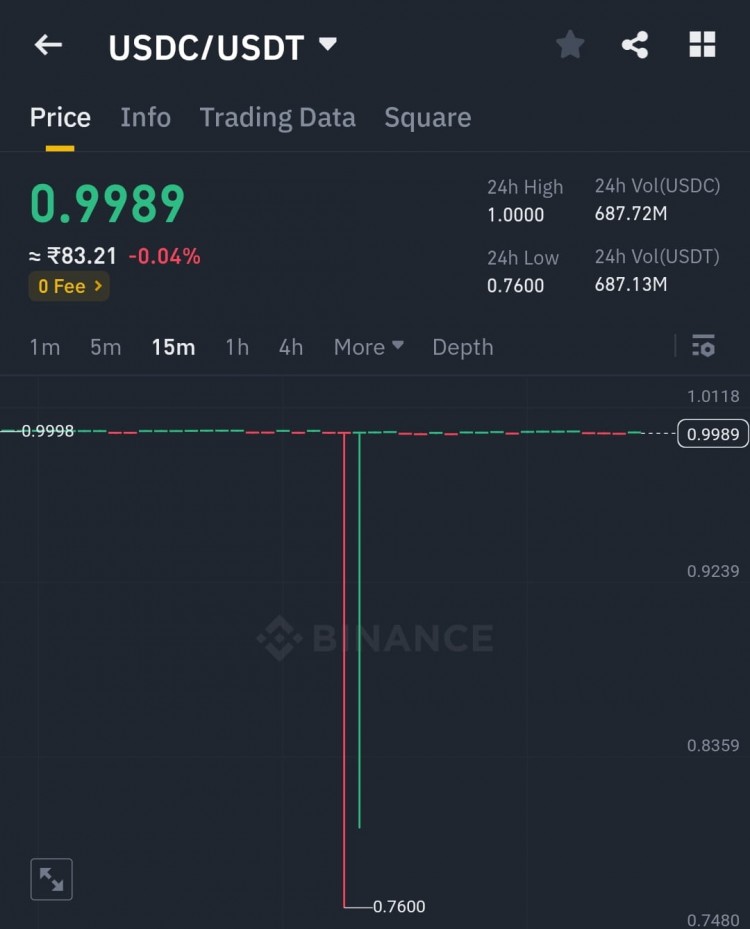
Task: Select the Price tab
Action: (x=60, y=118)
